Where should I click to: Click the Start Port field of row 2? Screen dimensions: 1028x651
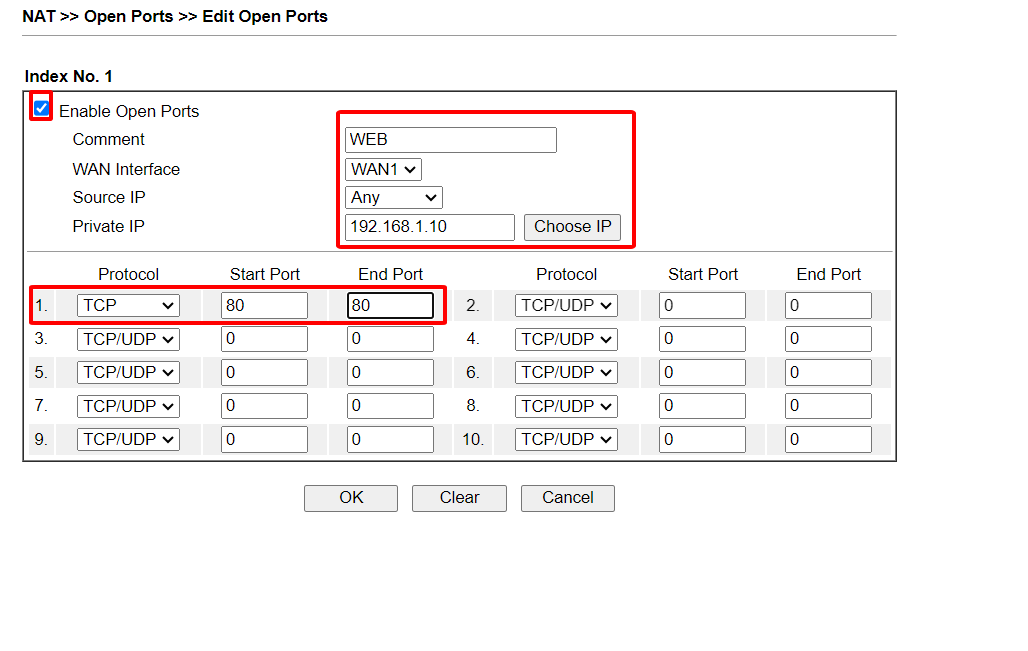(702, 306)
